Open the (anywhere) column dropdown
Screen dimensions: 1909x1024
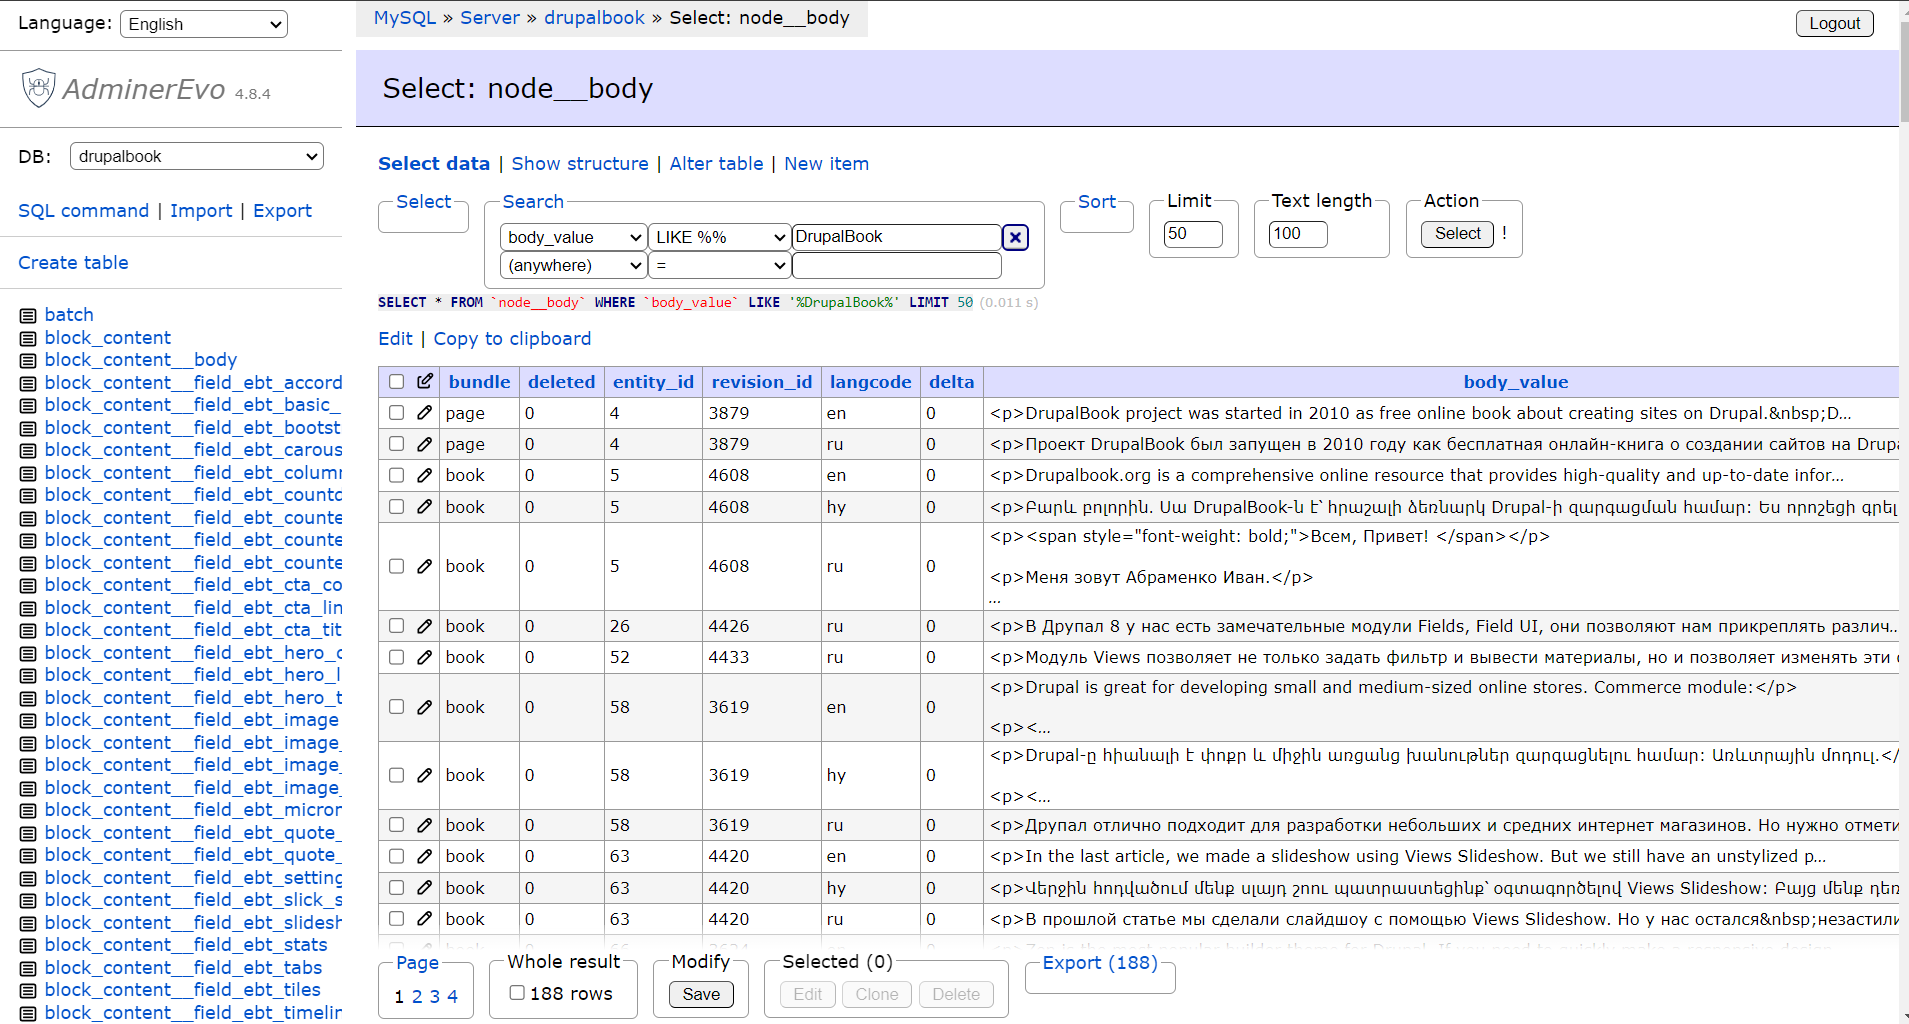pyautogui.click(x=573, y=265)
